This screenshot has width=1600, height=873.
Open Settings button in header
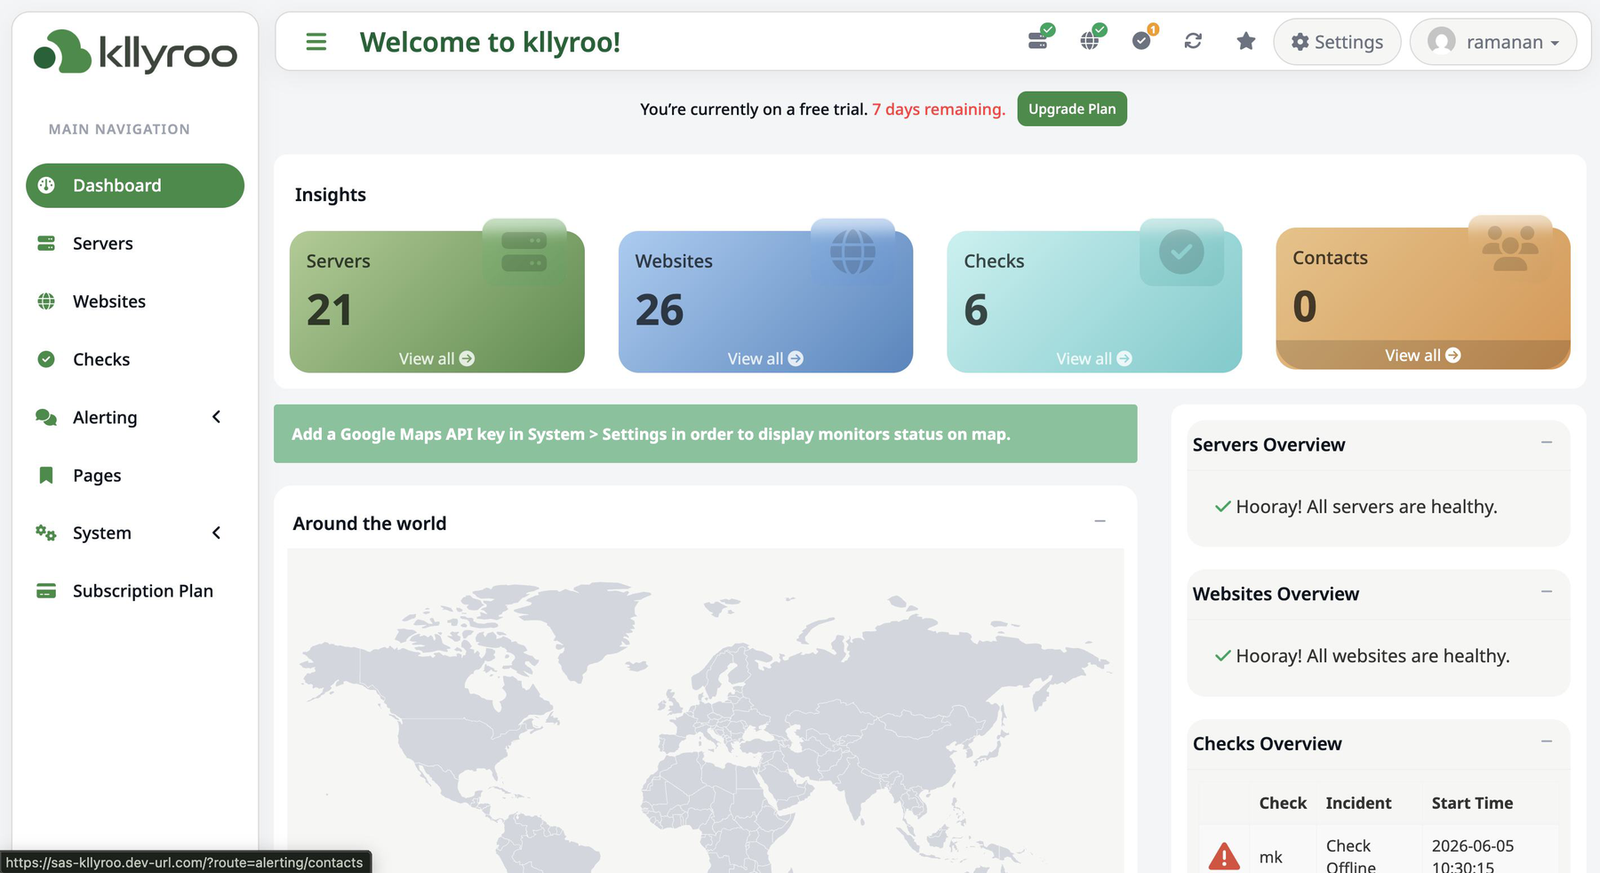click(x=1337, y=42)
